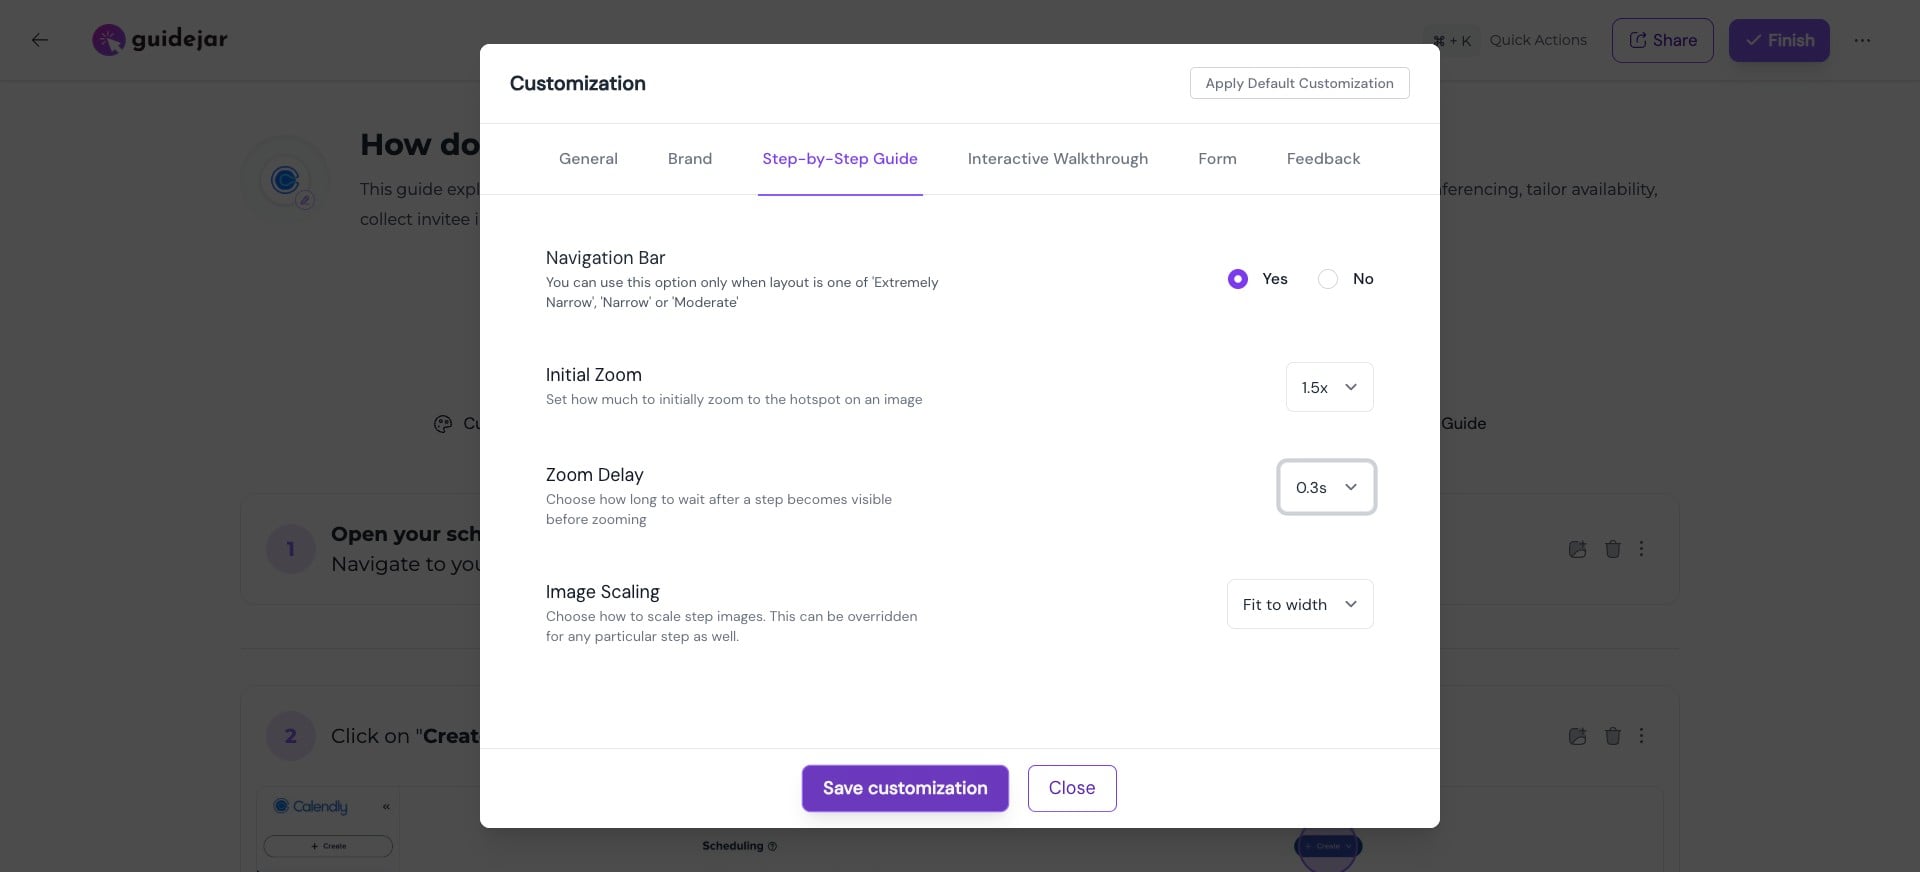
Task: Disable the Navigation Bar option
Action: point(1327,279)
